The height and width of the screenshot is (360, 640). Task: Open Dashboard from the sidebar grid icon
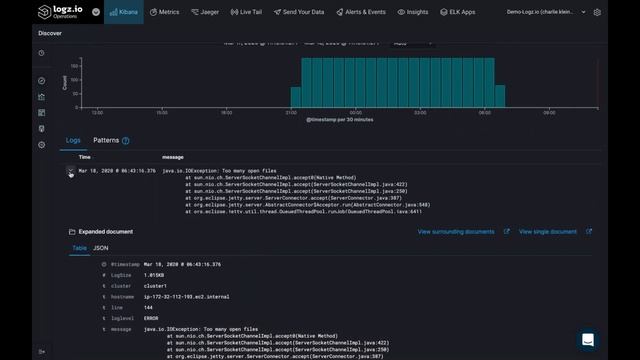tap(42, 113)
